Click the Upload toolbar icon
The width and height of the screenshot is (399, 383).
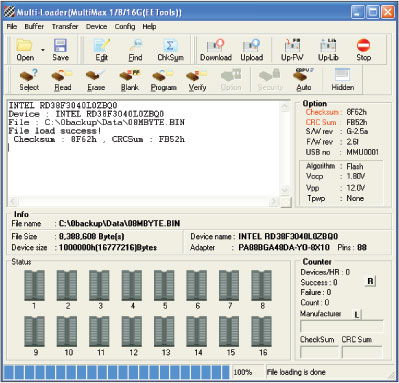pyautogui.click(x=252, y=50)
